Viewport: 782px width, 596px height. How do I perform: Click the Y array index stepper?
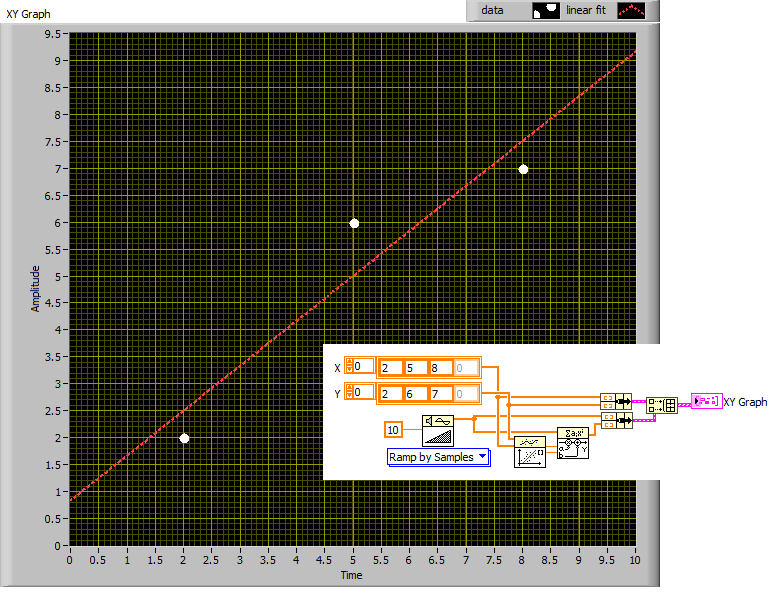click(349, 393)
